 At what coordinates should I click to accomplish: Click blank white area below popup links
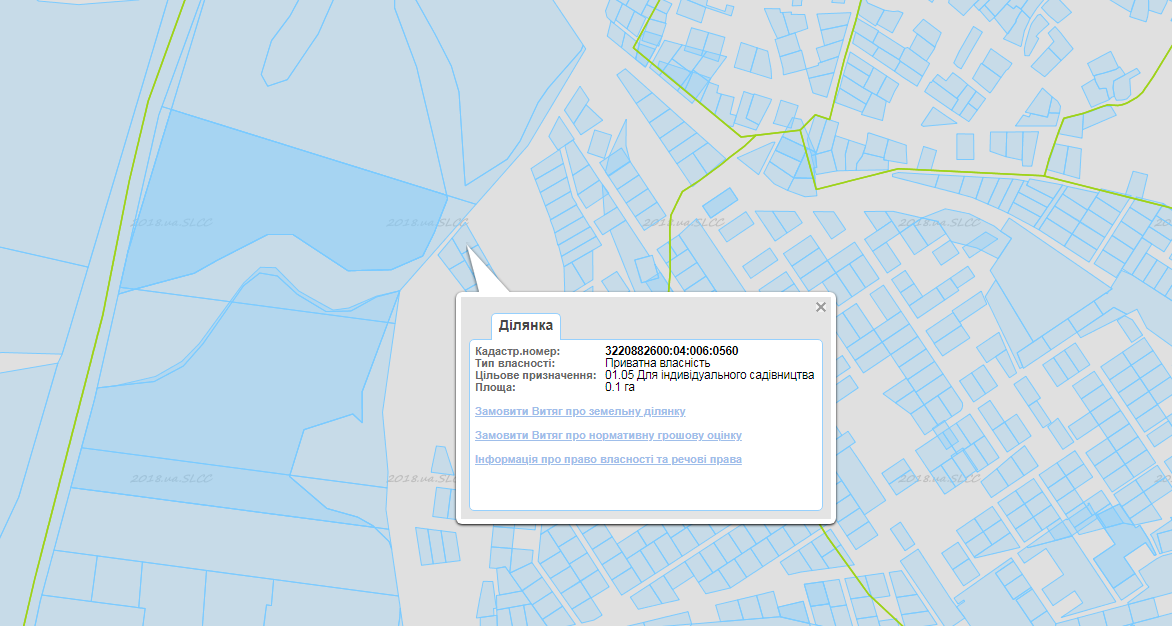pos(645,490)
